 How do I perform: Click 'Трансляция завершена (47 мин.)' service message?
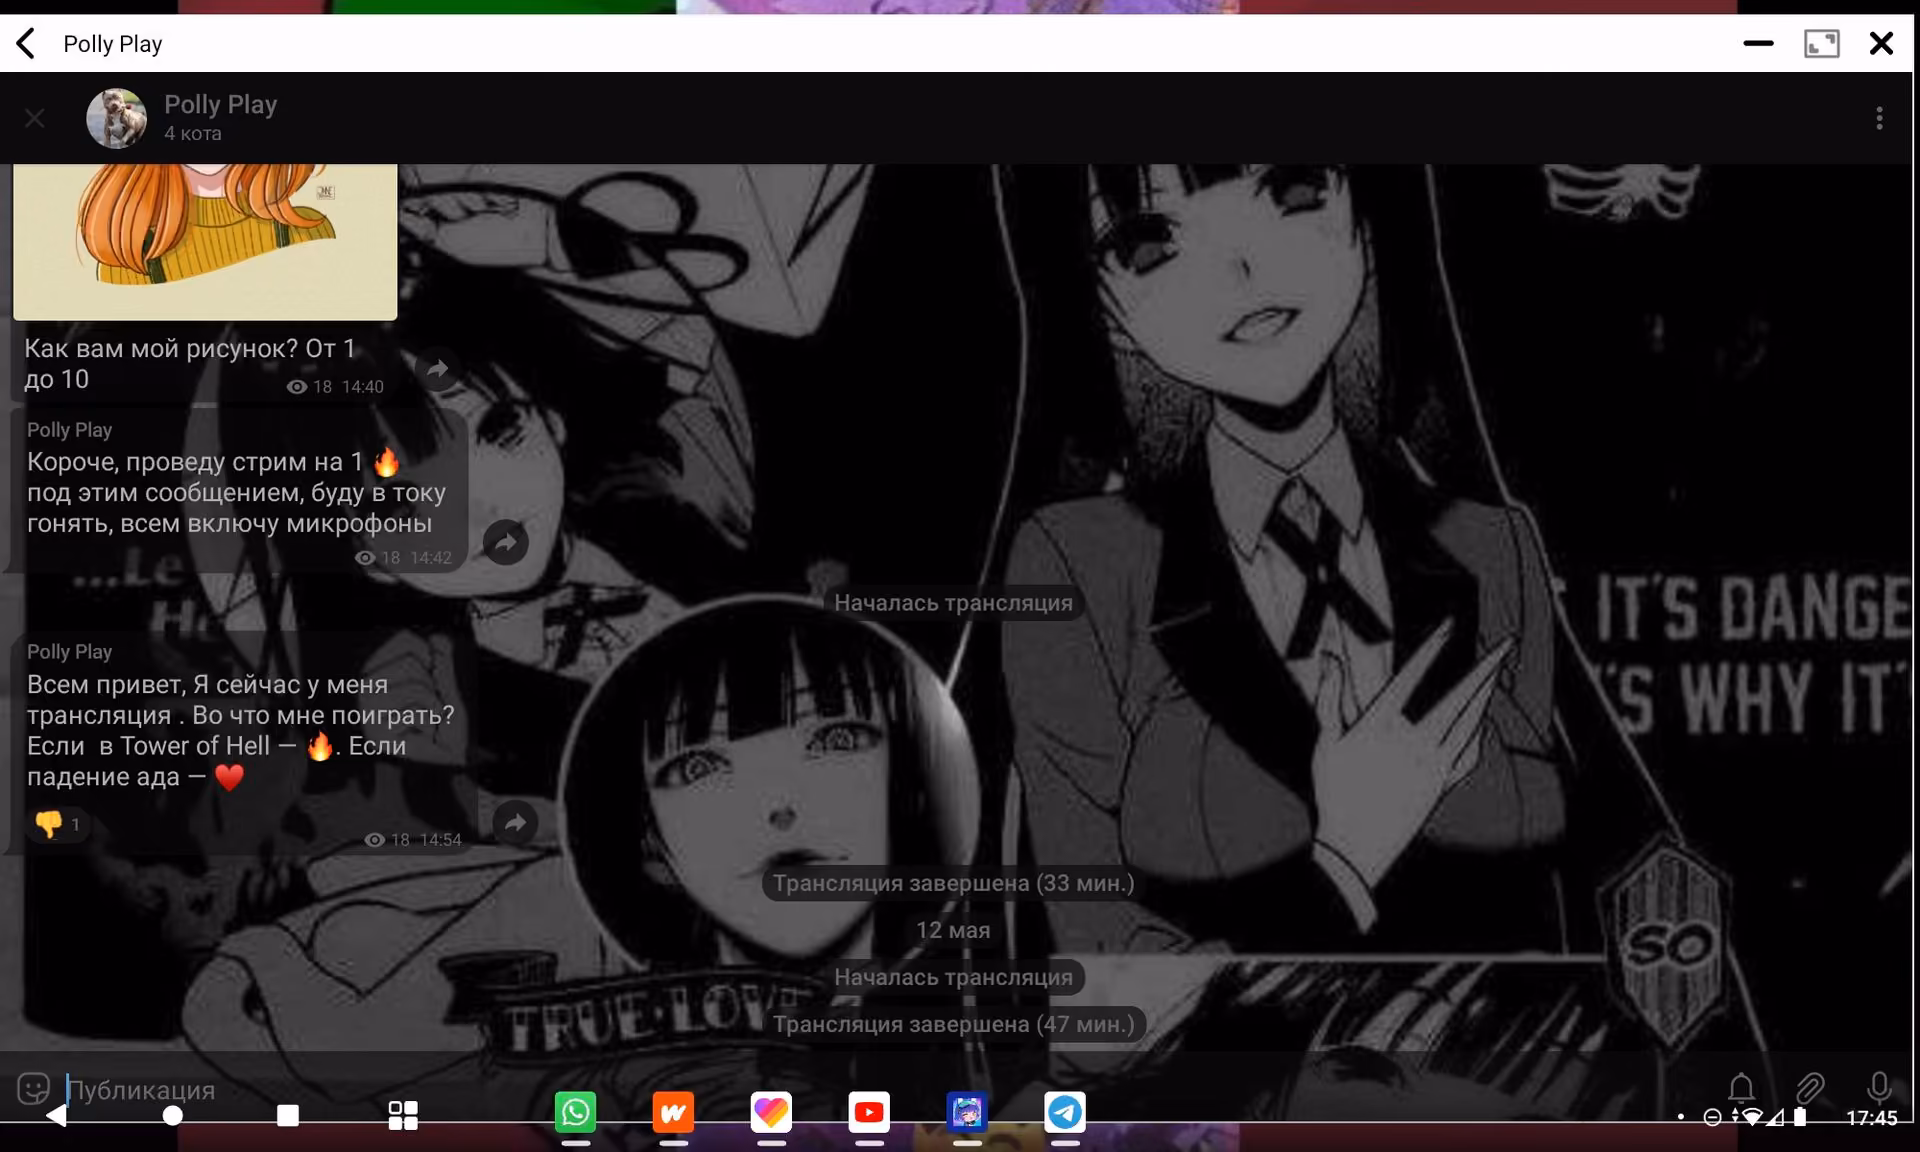point(953,1024)
